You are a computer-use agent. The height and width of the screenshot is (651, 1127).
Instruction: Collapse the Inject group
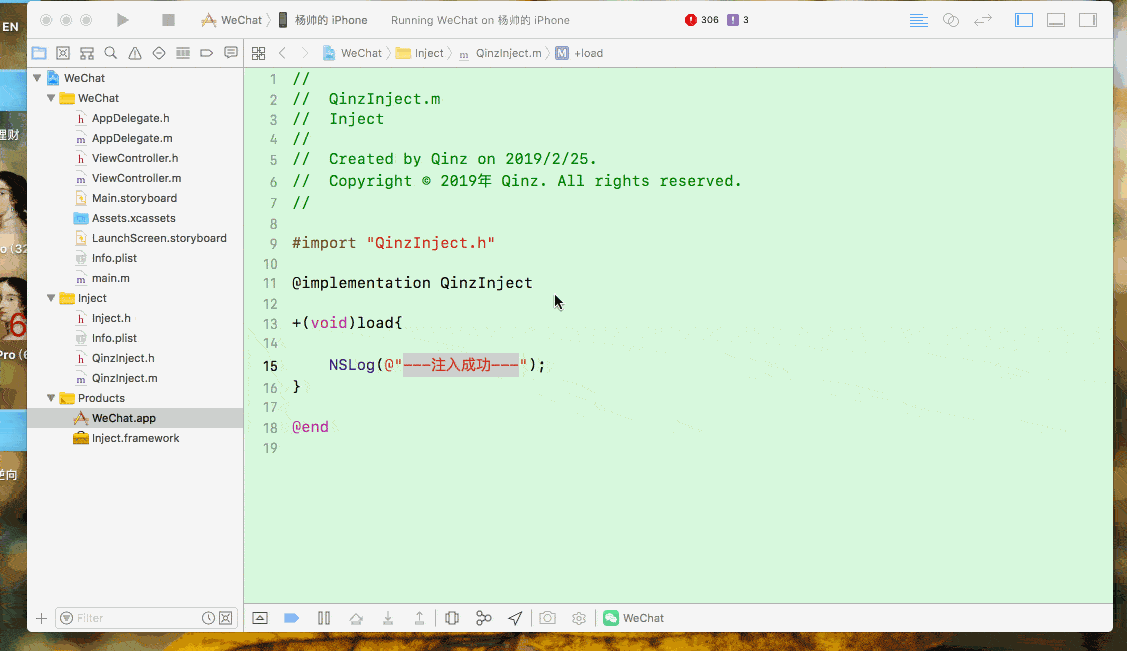(x=51, y=297)
